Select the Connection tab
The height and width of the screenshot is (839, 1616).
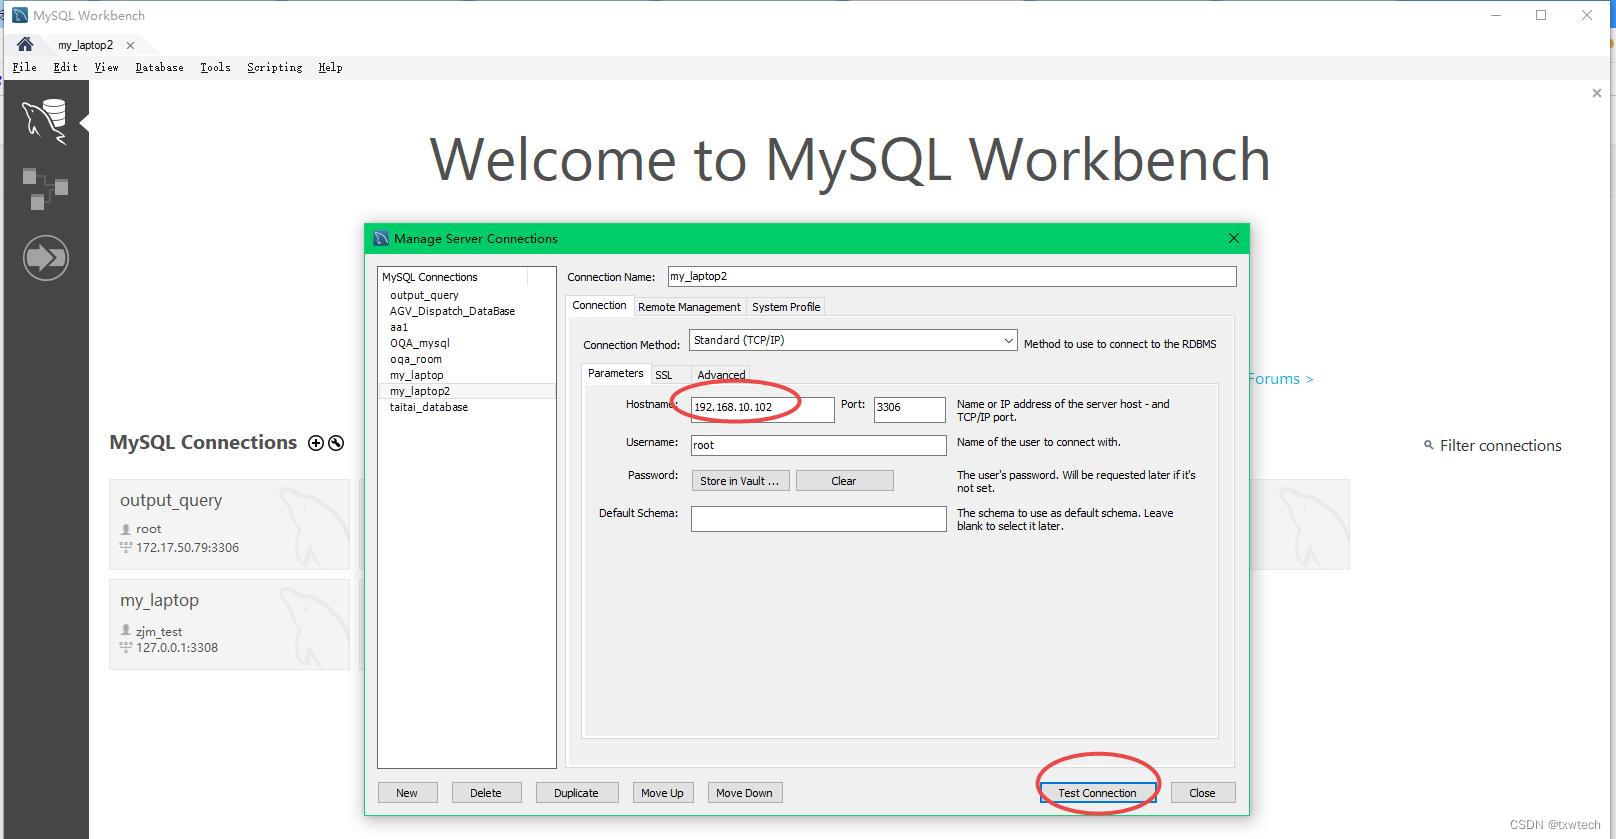click(599, 305)
